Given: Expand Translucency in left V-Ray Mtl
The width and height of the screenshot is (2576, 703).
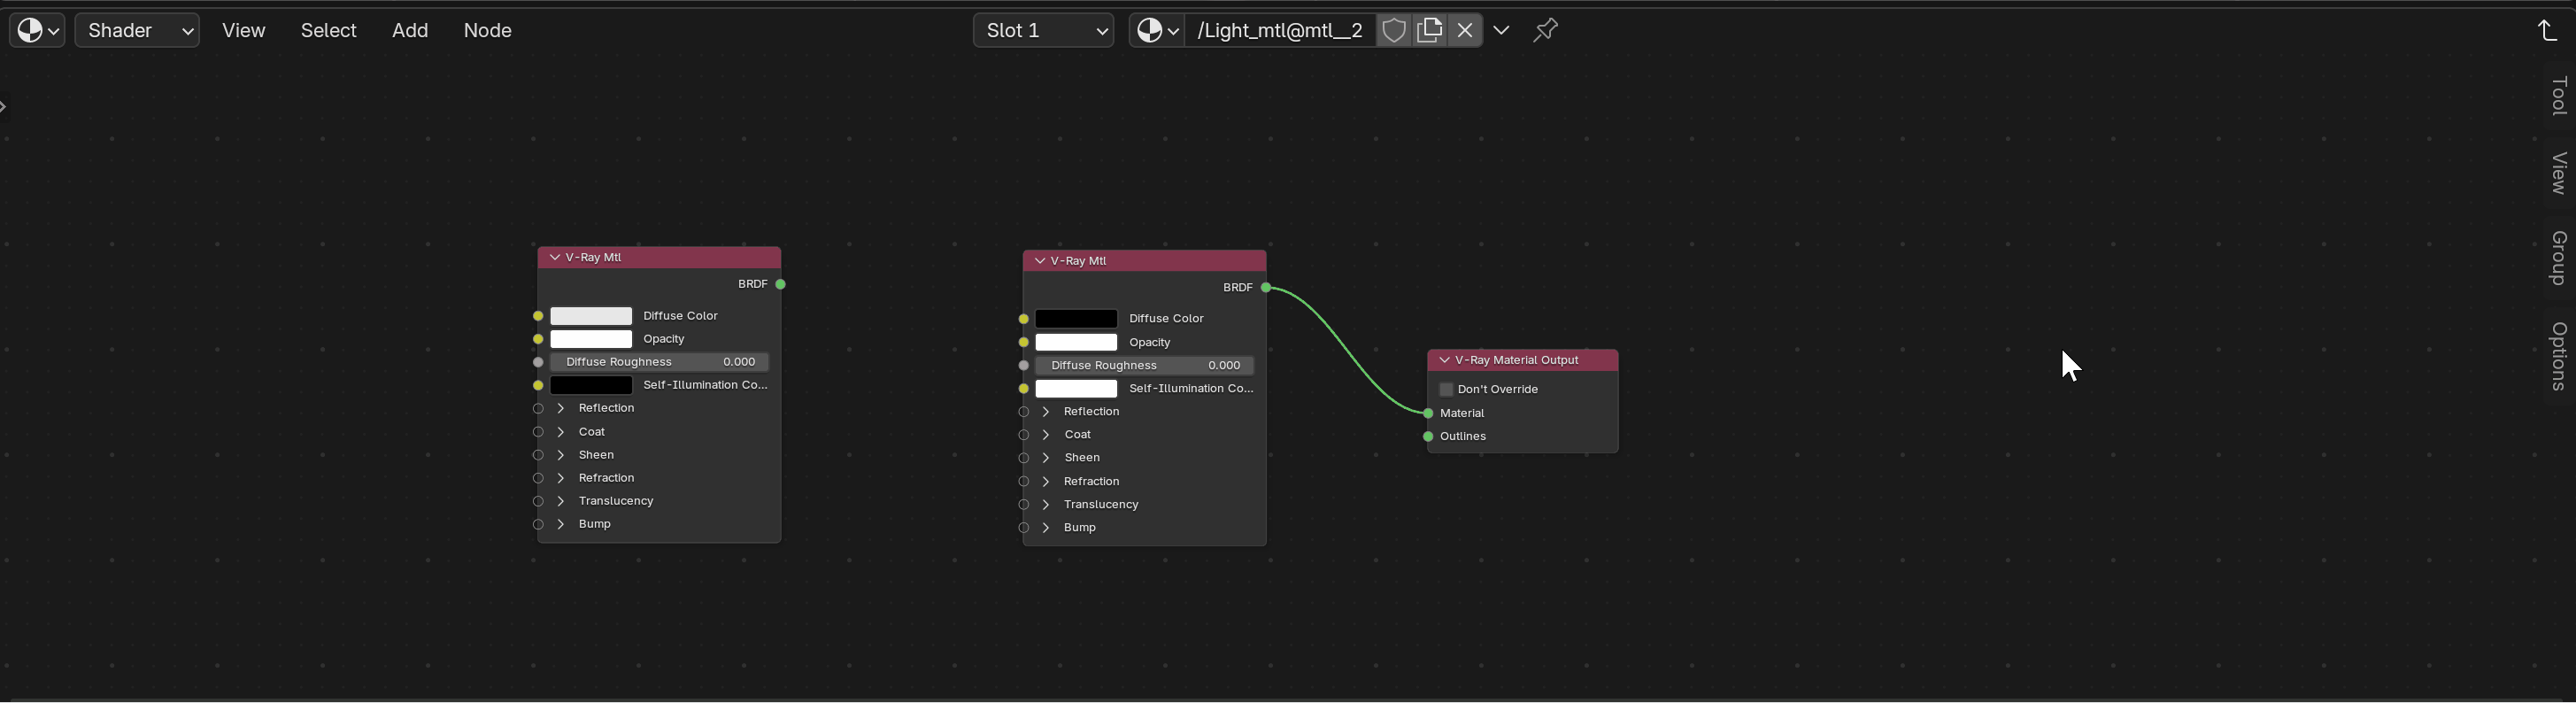Looking at the screenshot, I should (561, 501).
